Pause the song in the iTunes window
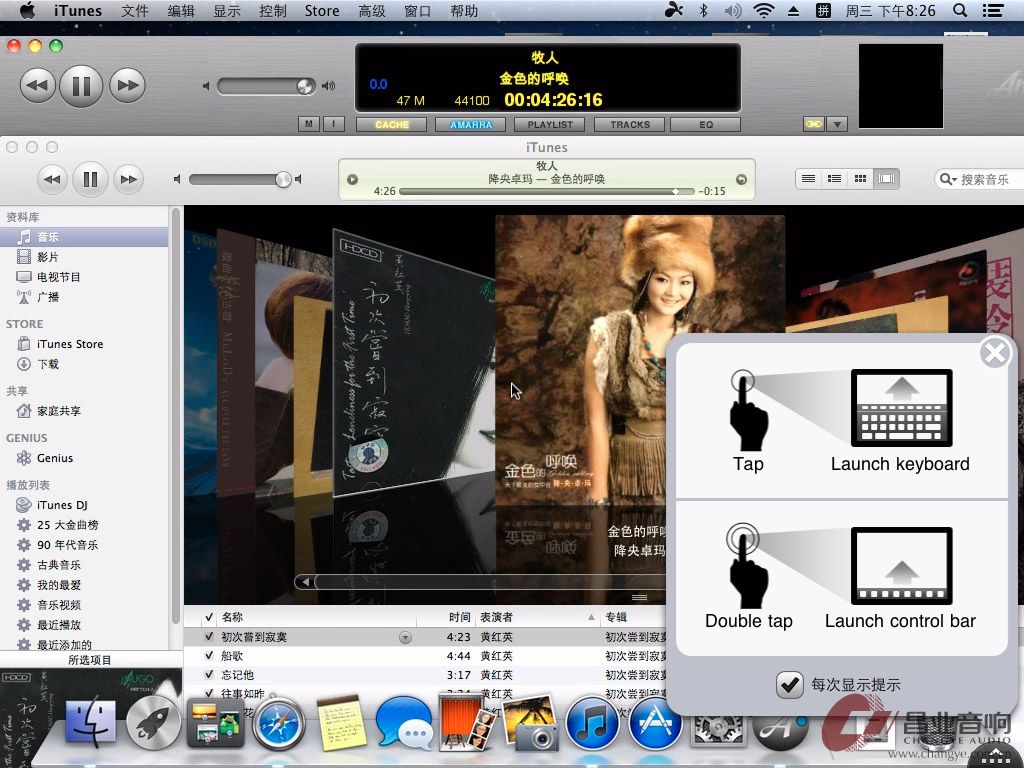 tap(90, 179)
